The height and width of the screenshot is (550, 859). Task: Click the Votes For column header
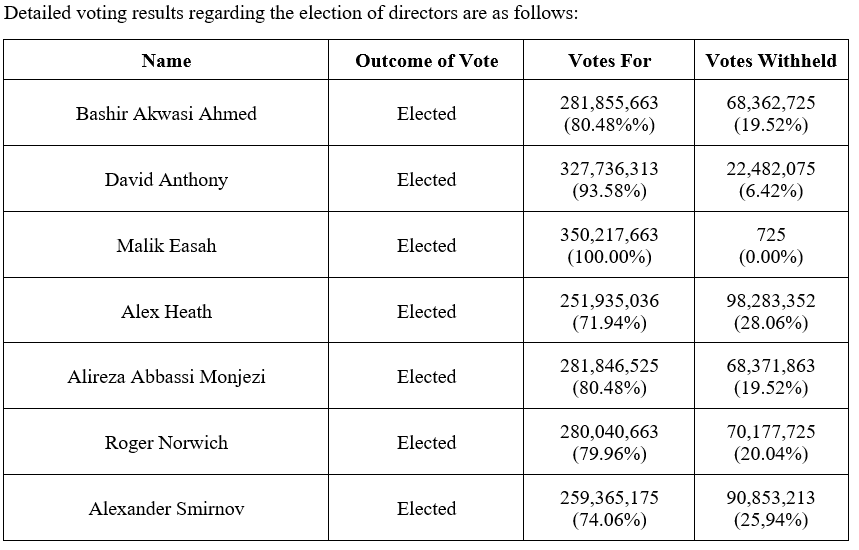click(609, 61)
